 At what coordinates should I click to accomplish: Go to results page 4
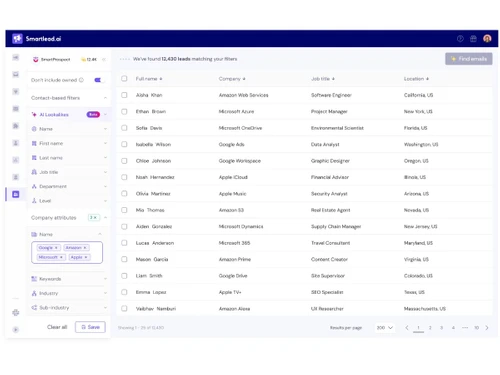click(x=453, y=328)
